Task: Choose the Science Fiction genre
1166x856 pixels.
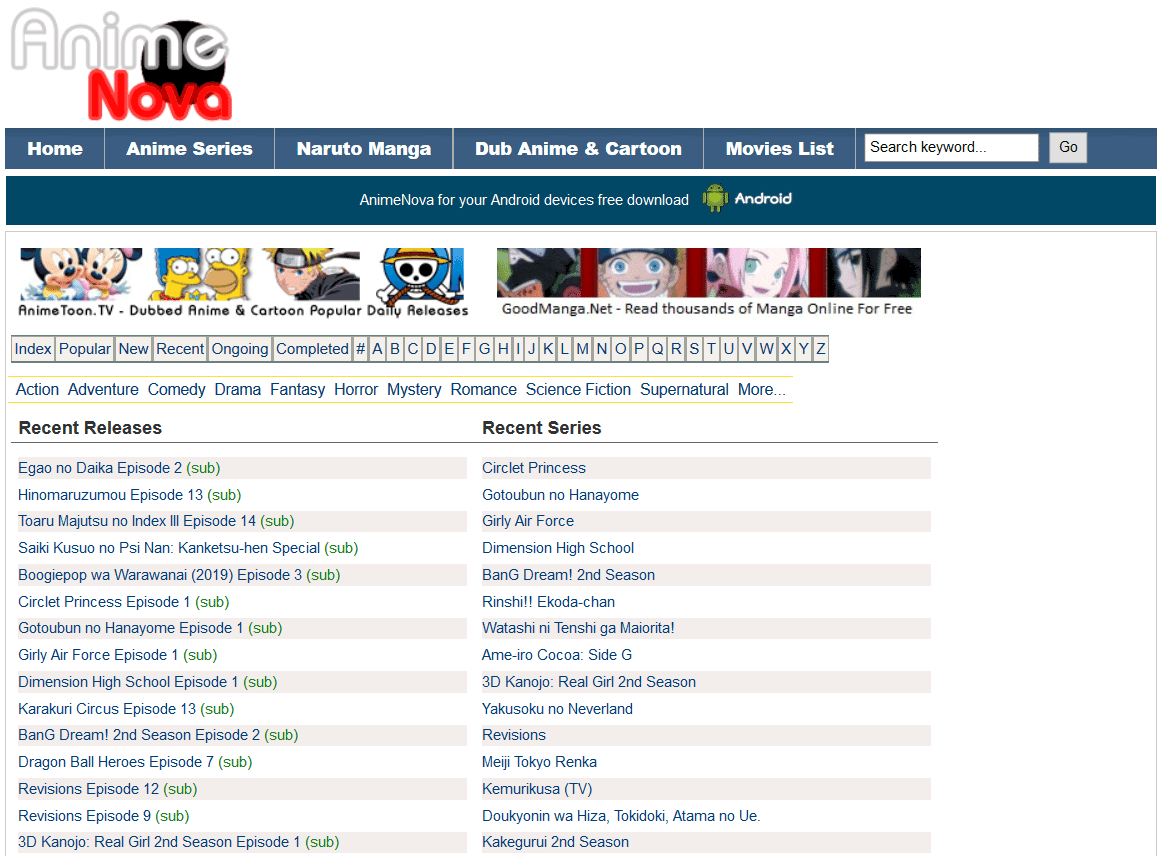Action: coord(578,390)
